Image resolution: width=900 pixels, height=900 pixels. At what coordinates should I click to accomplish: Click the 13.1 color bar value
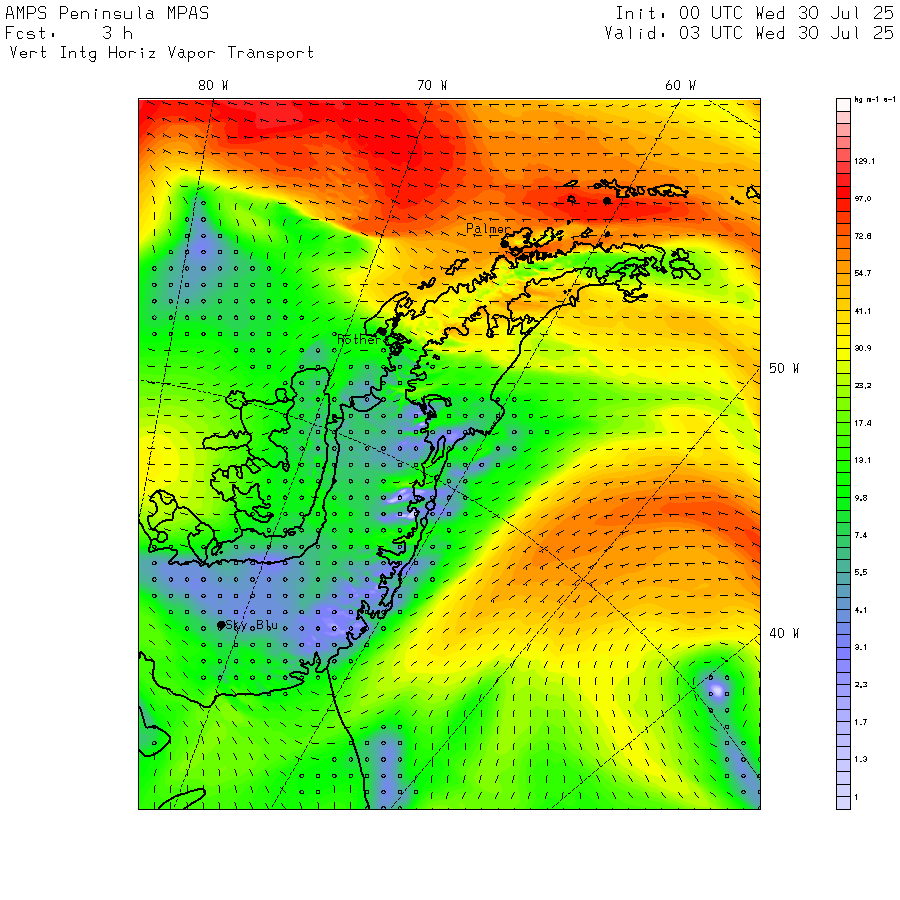pos(863,460)
